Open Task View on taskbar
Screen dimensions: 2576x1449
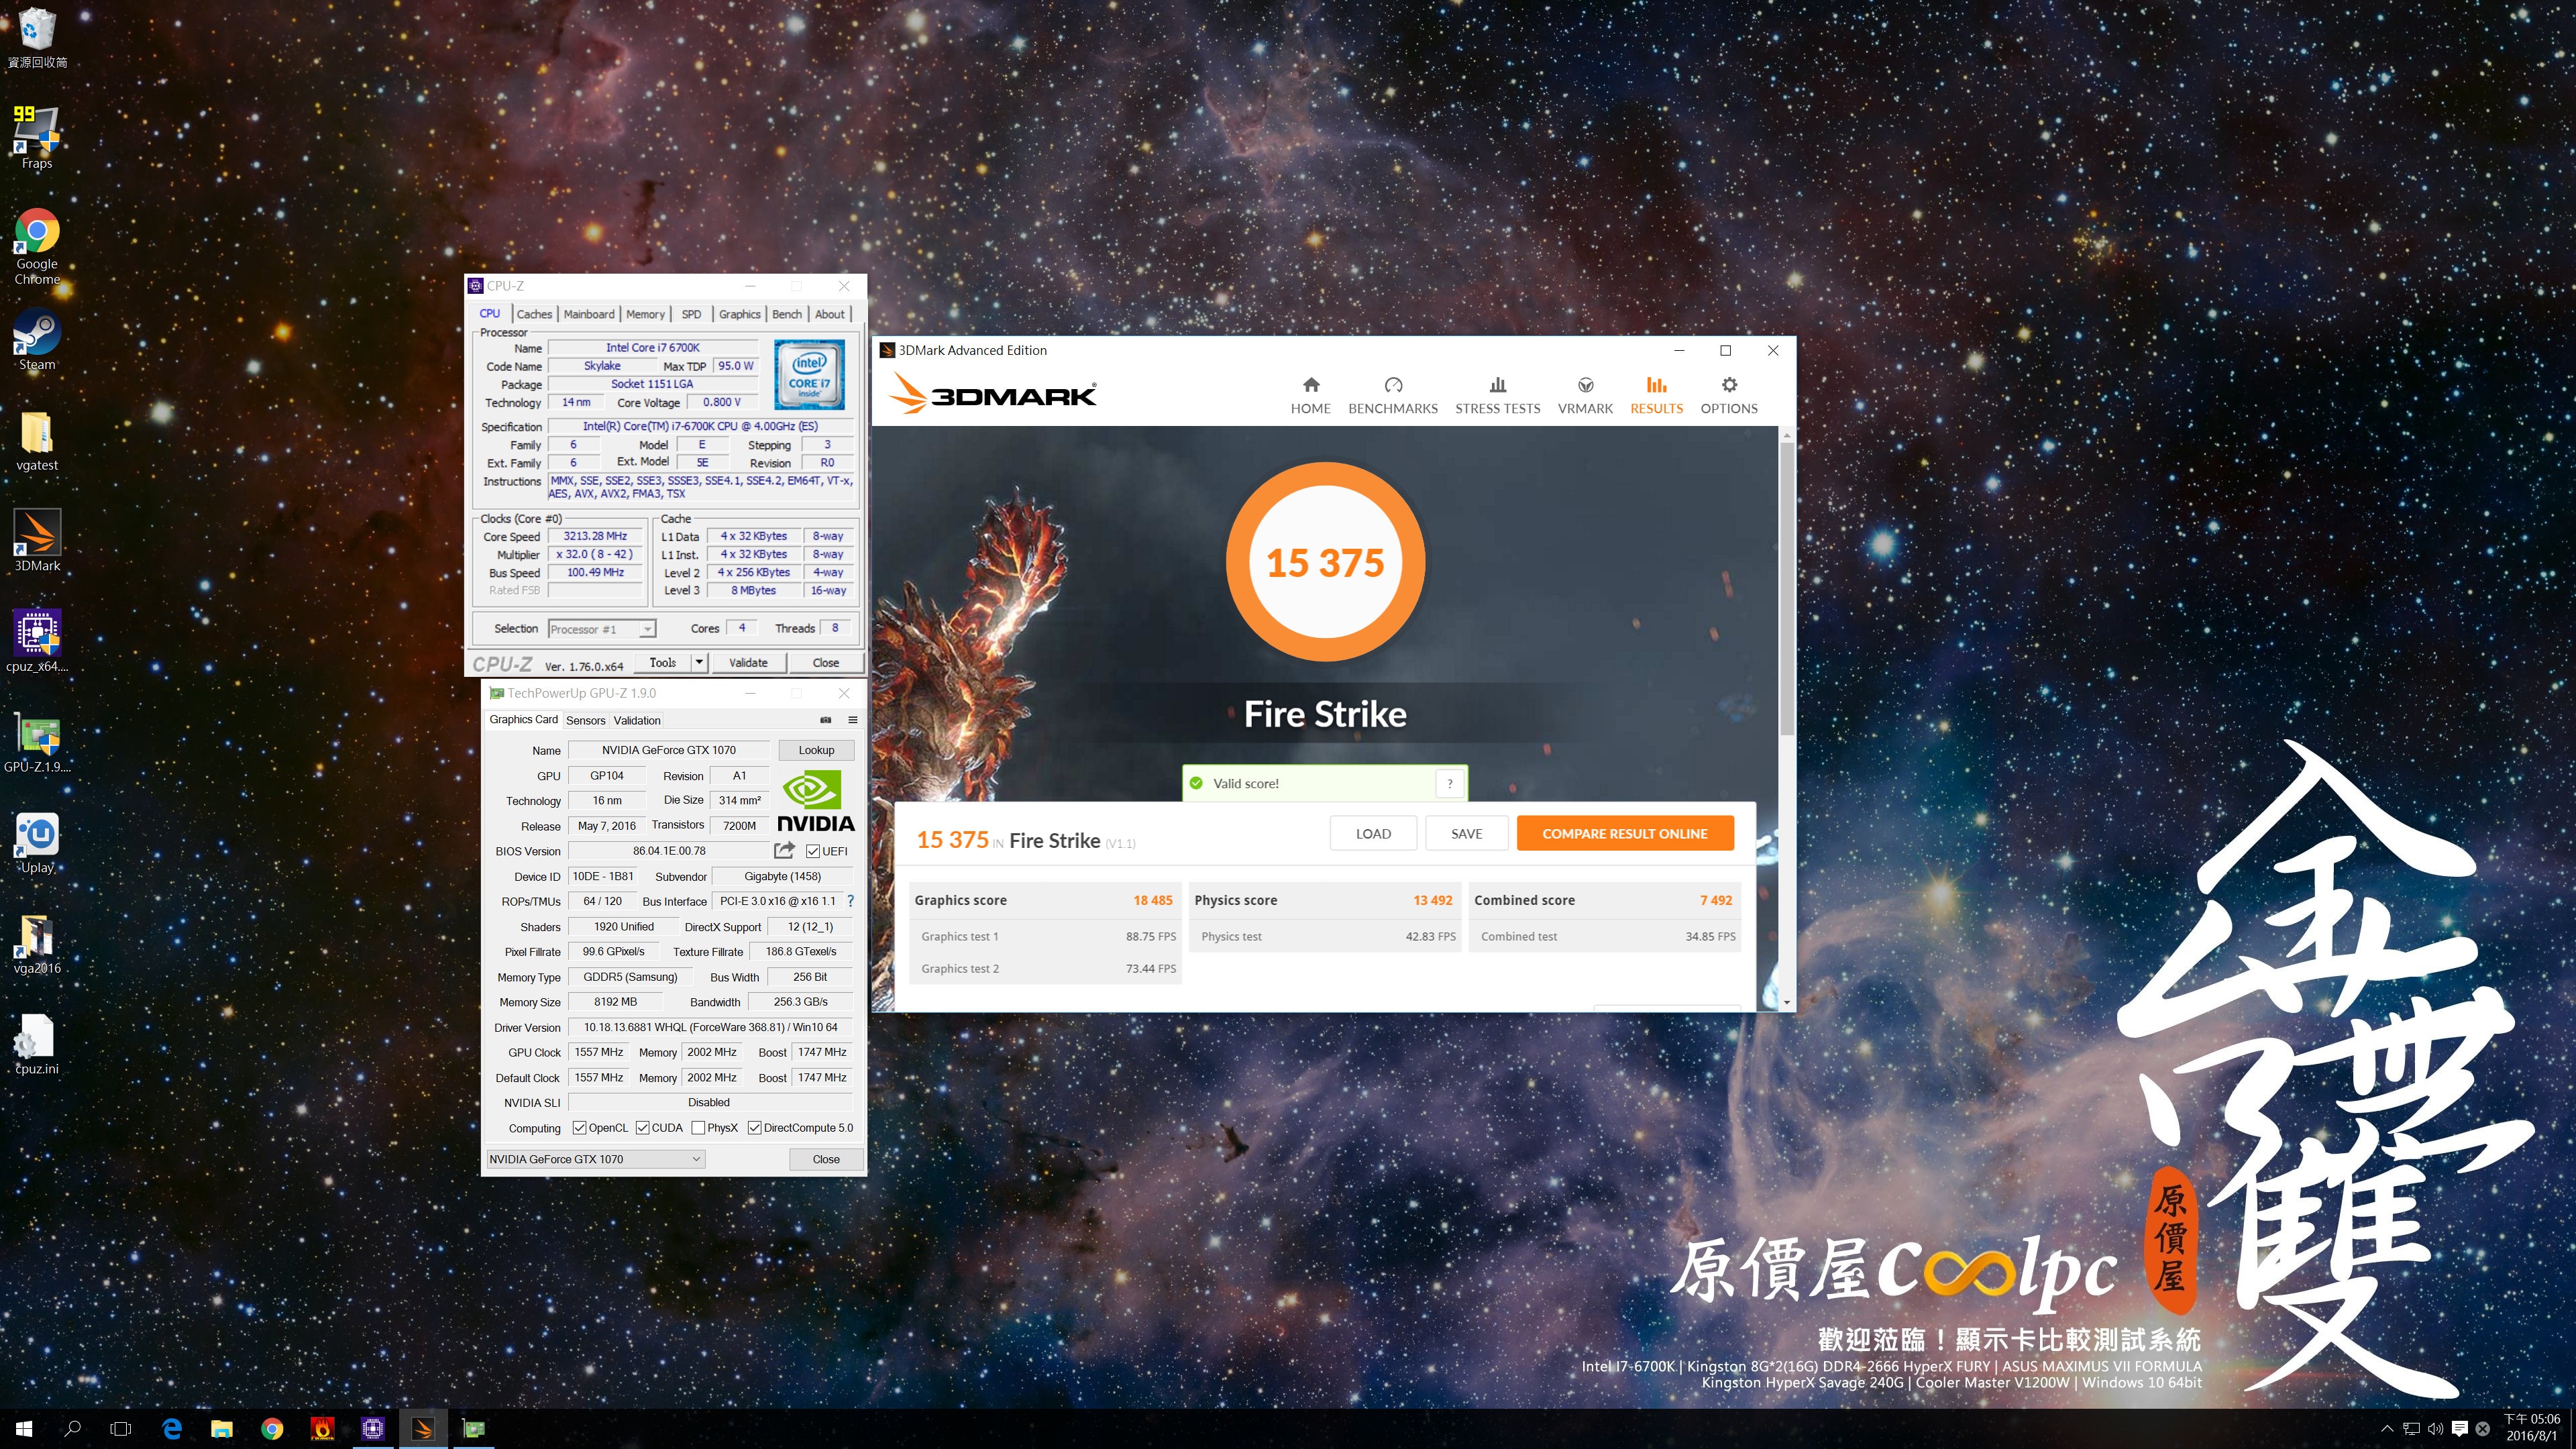[121, 1429]
